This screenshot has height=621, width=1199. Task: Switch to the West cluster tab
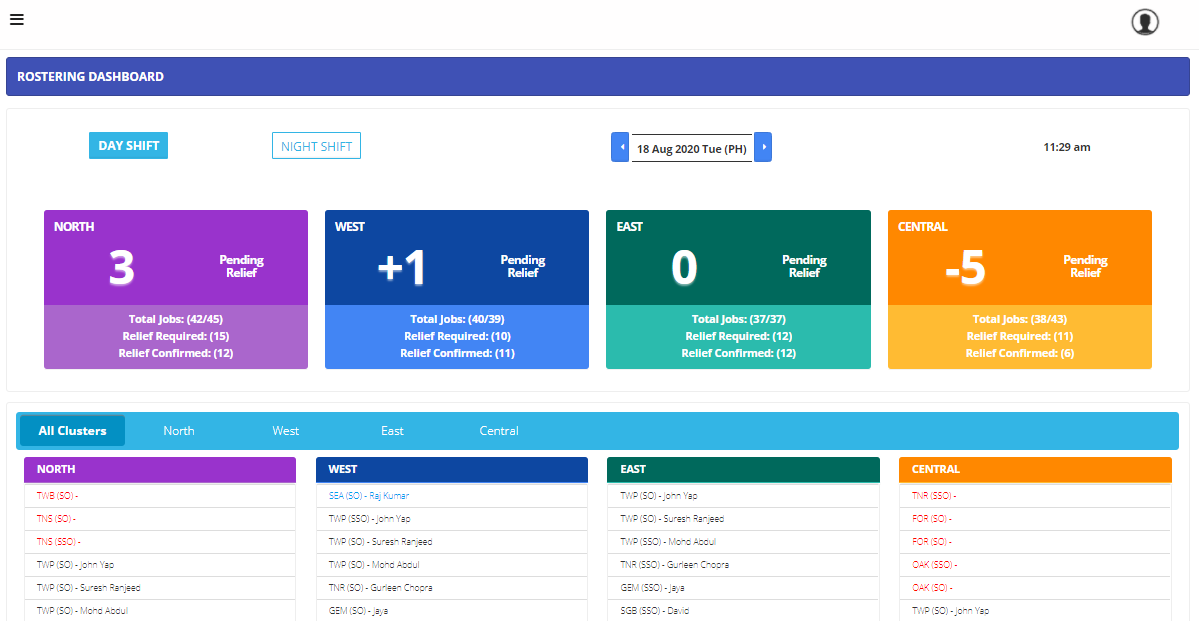(285, 430)
